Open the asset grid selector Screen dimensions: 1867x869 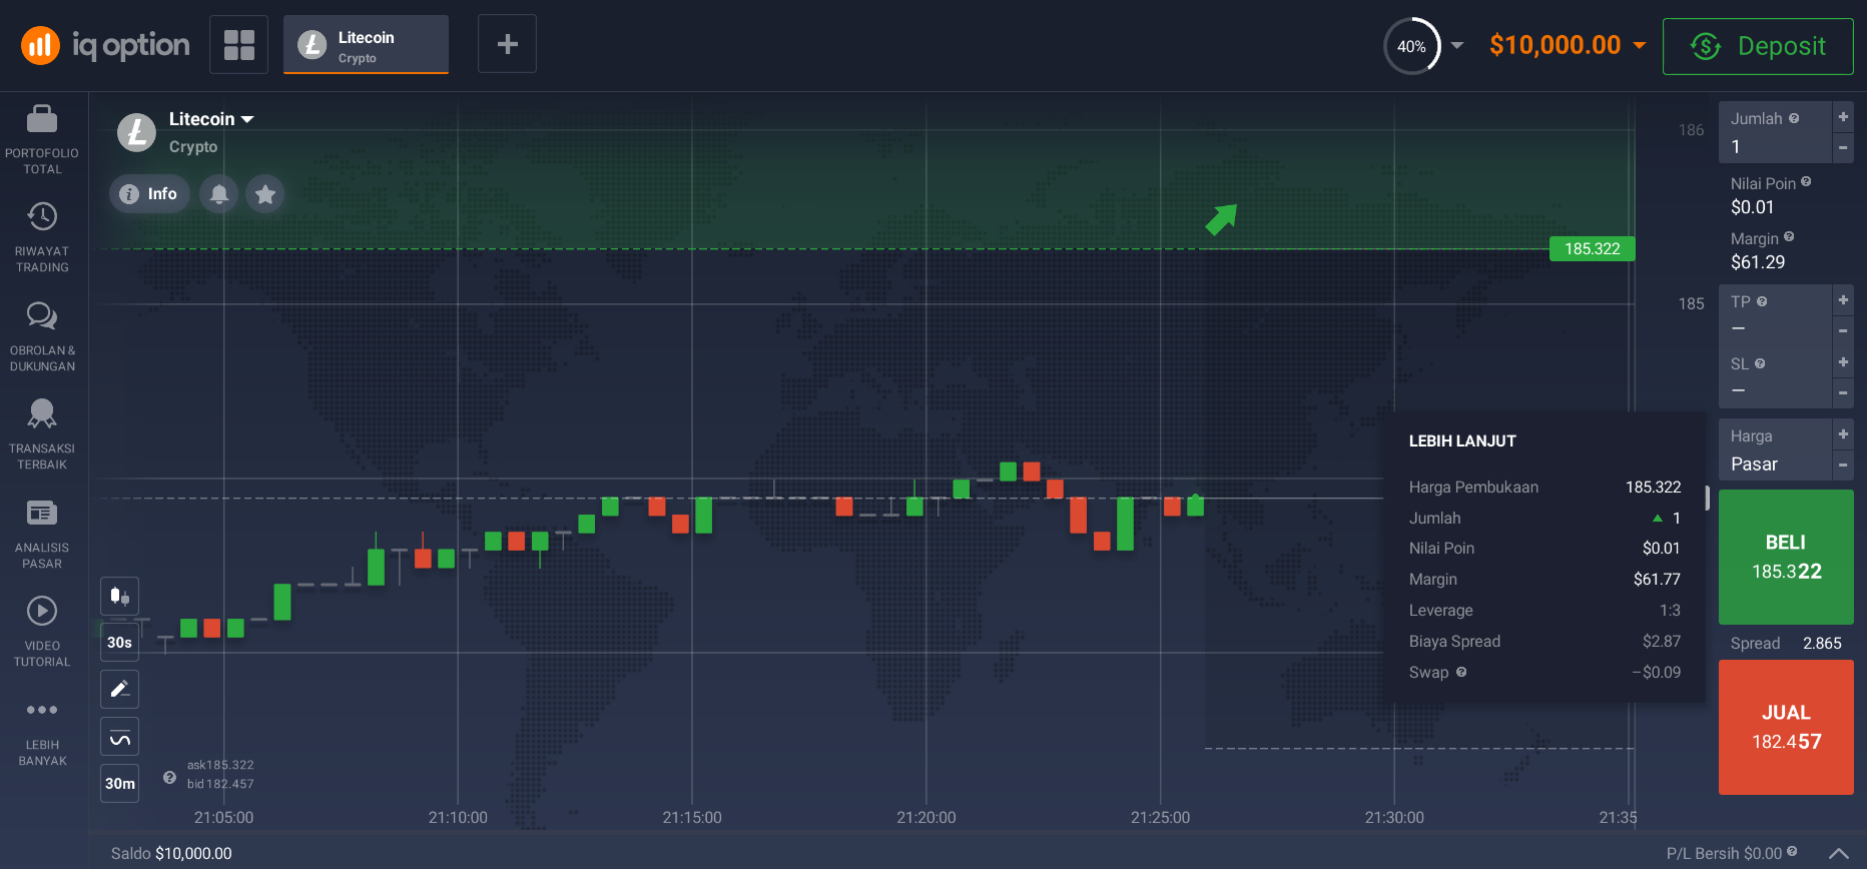coord(238,43)
